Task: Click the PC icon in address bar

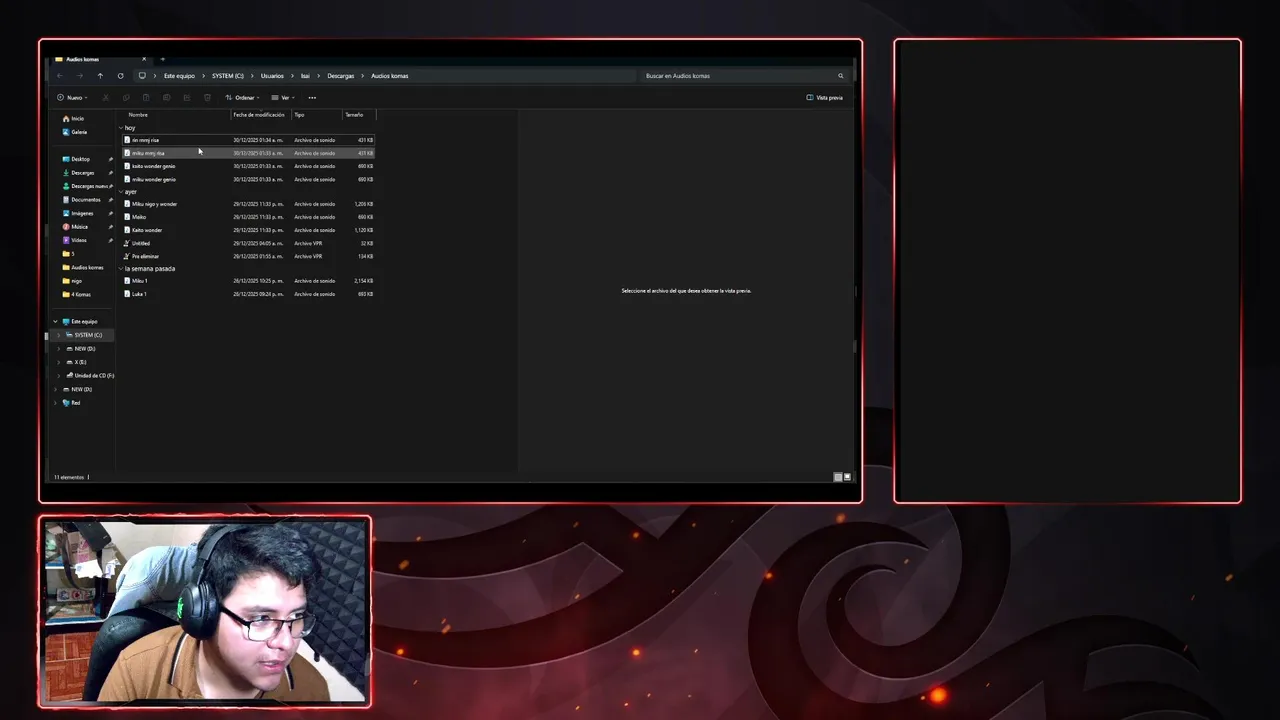Action: 142,76
